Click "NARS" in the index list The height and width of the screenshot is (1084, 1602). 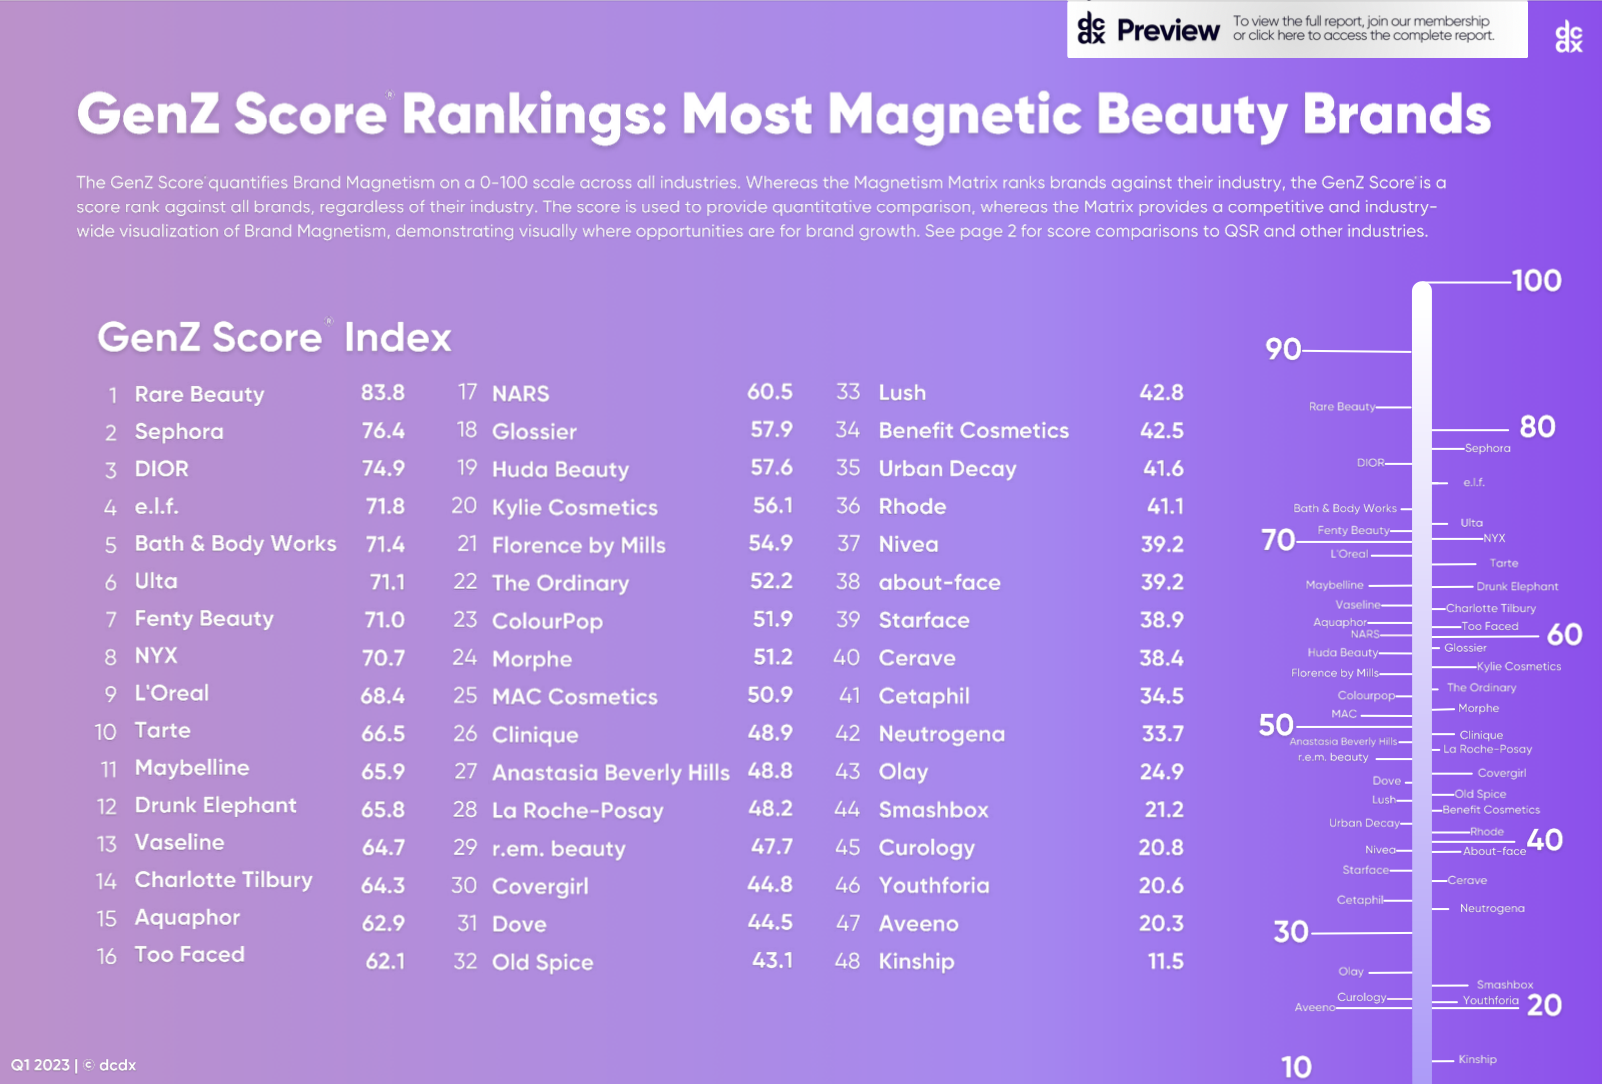click(520, 394)
